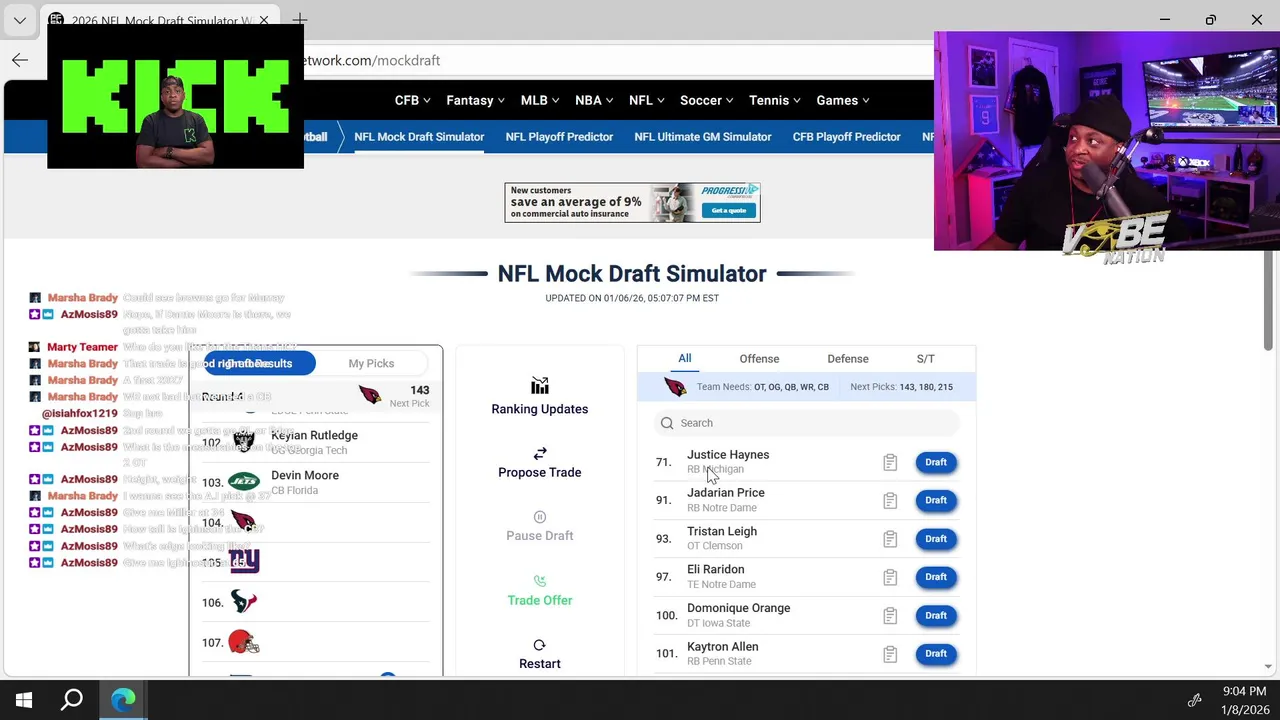Open scouting clipboard for Domonique Orange
This screenshot has height=720, width=1280.
pyautogui.click(x=890, y=616)
